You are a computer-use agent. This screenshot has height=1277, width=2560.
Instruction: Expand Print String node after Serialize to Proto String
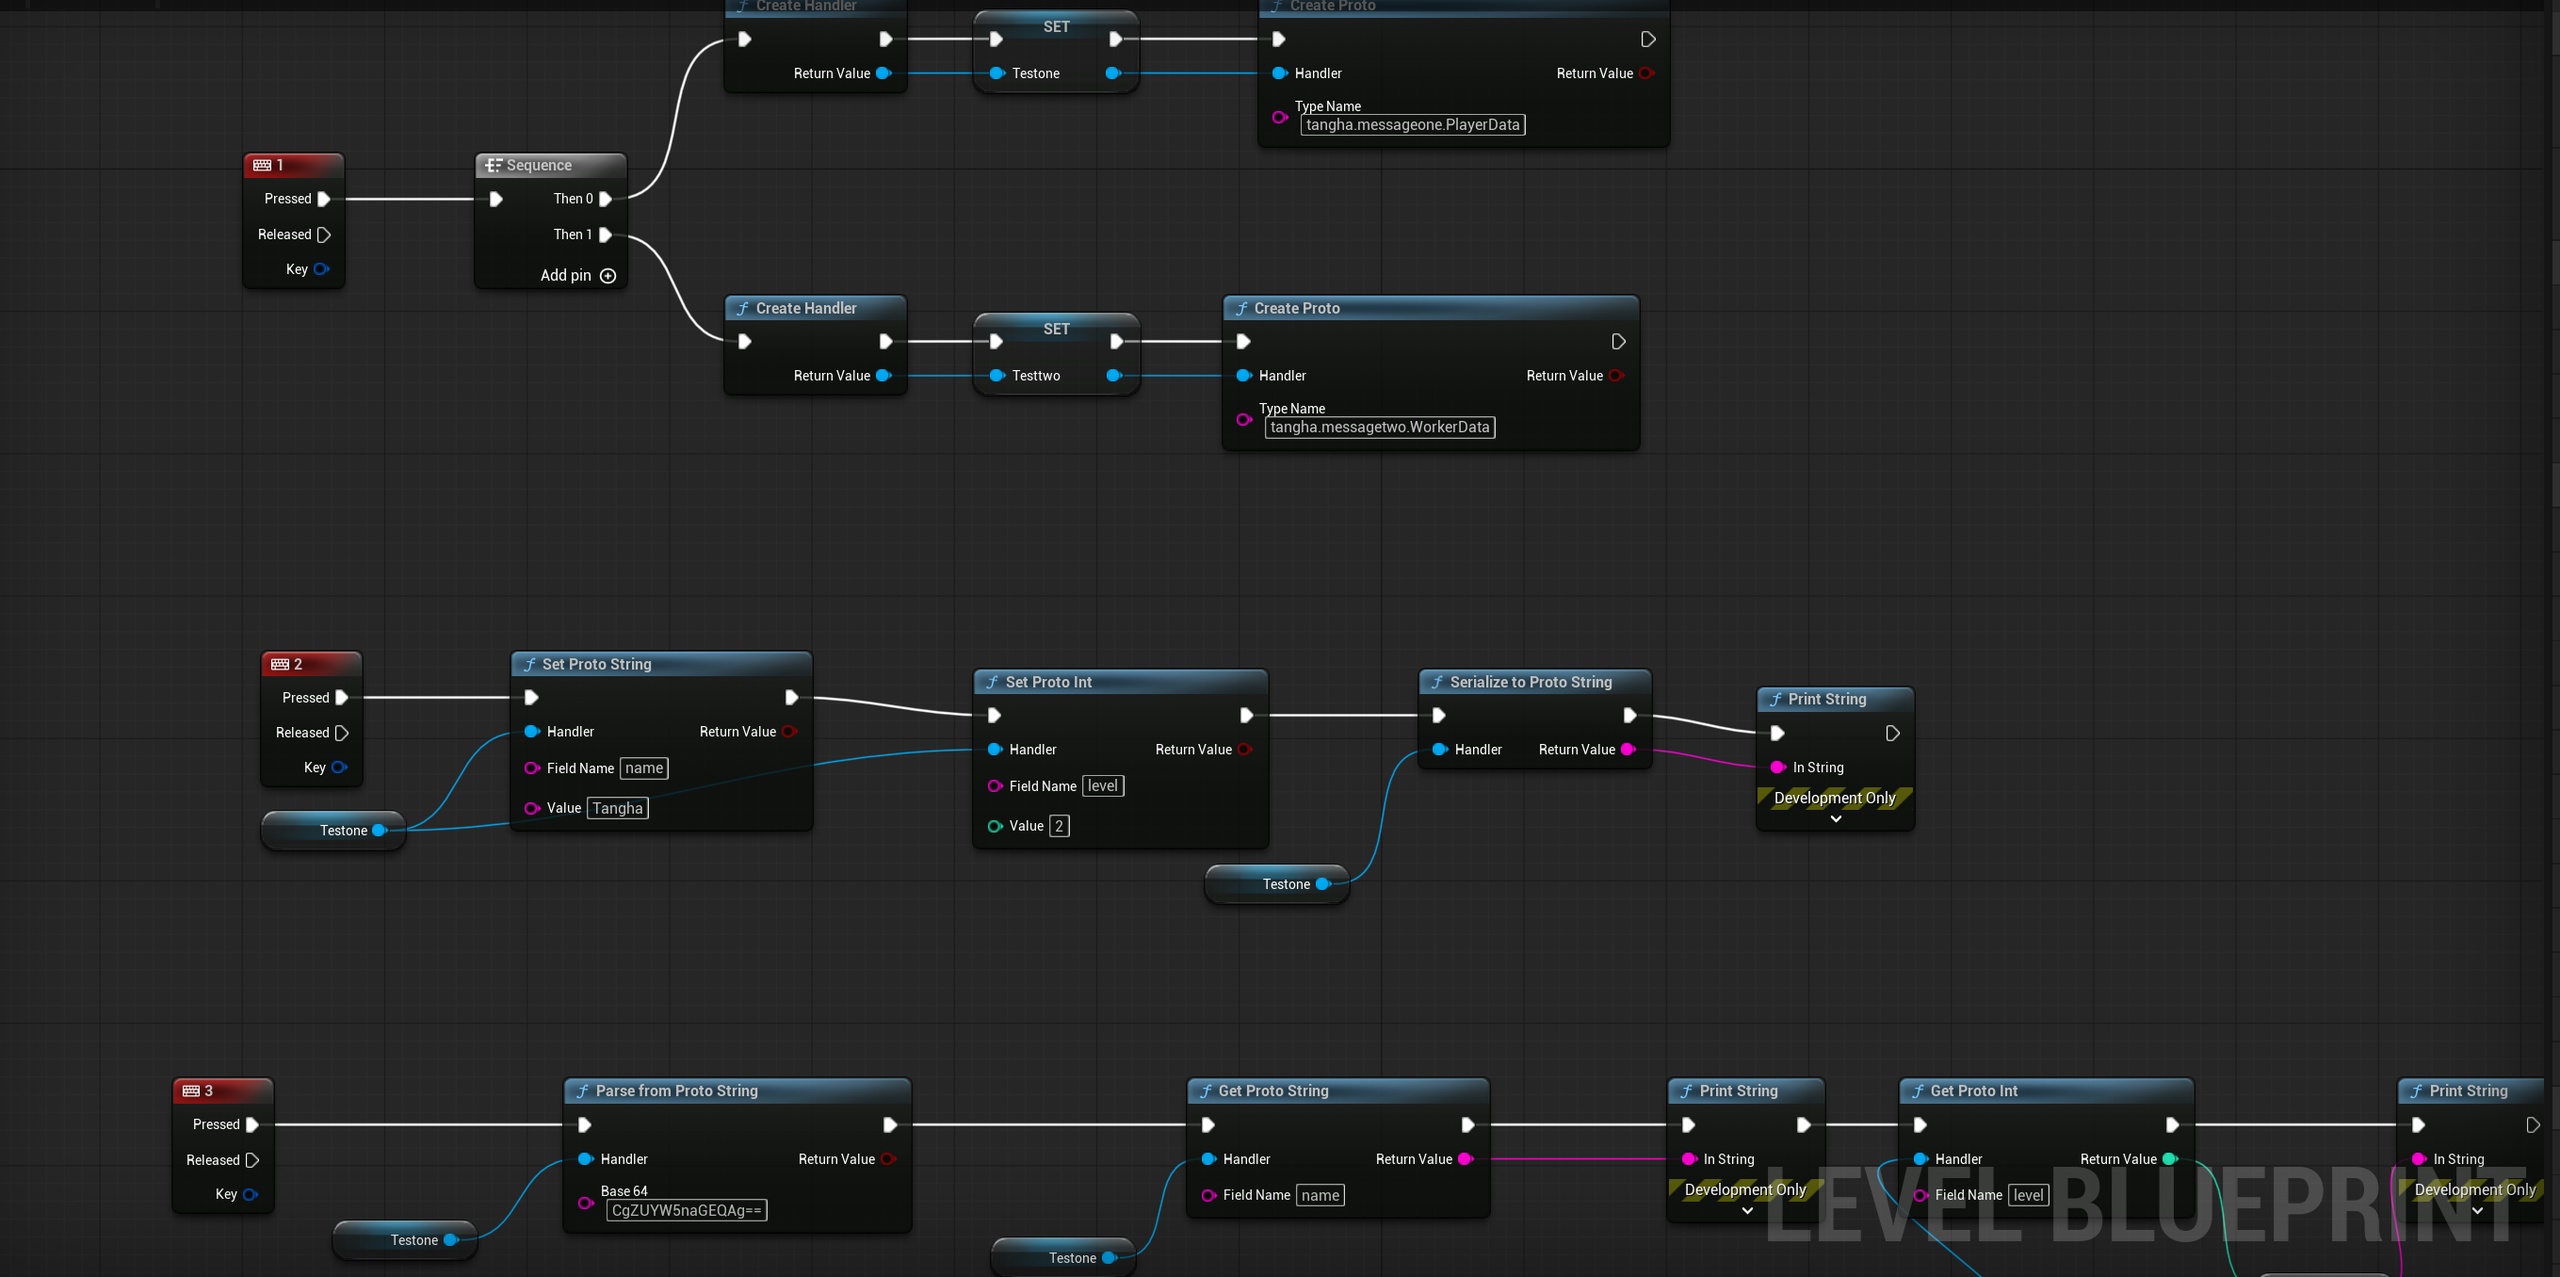pos(1836,819)
